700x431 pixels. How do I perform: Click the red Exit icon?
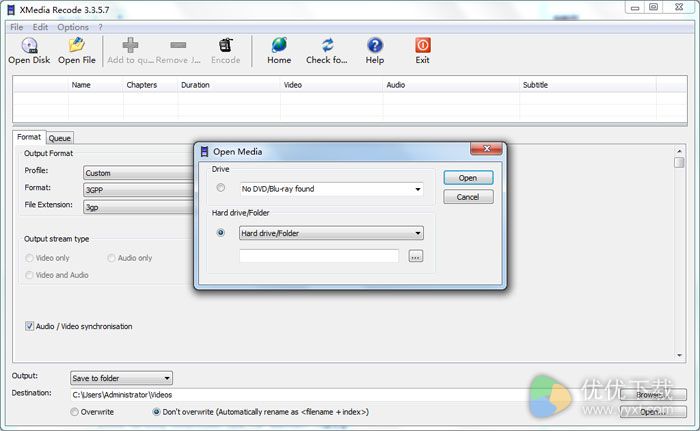click(423, 45)
